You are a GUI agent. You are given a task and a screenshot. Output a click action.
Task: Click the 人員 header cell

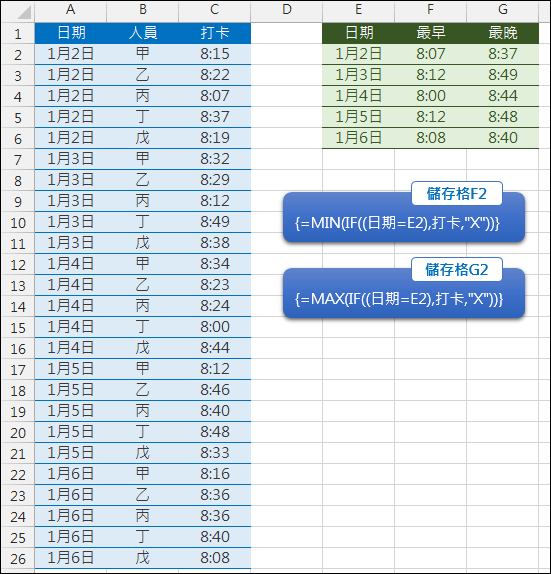coord(142,33)
